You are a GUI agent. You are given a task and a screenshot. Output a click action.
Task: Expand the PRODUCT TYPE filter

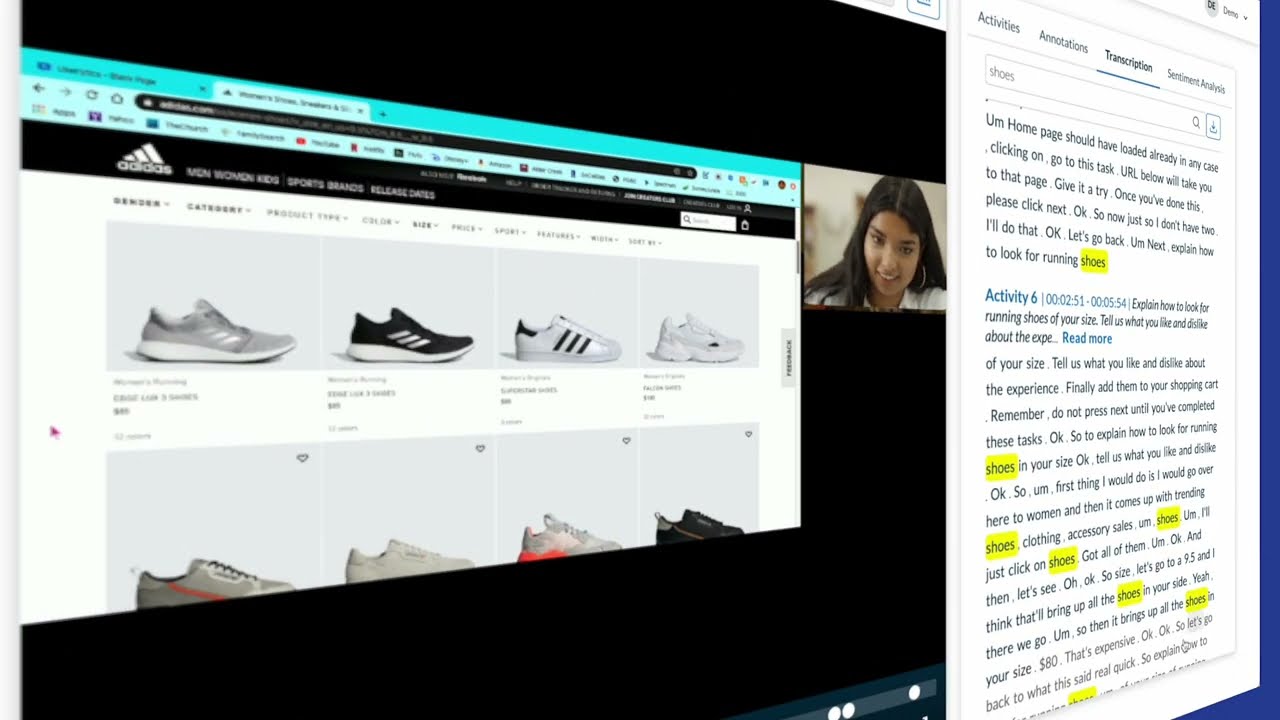point(307,216)
